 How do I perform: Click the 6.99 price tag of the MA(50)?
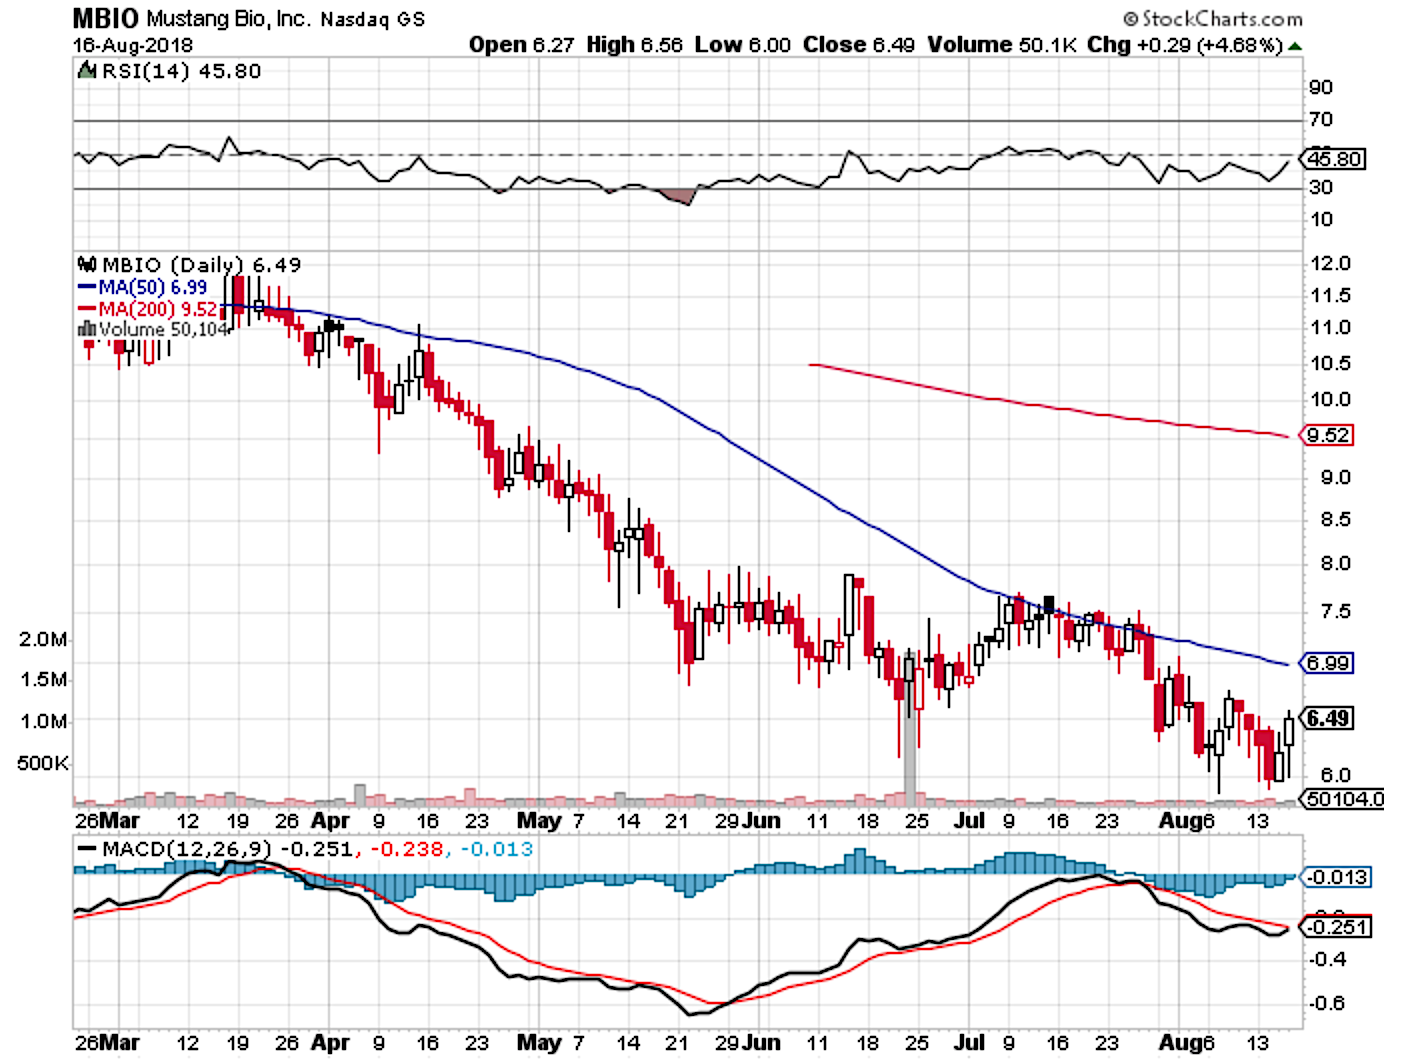point(1327,663)
